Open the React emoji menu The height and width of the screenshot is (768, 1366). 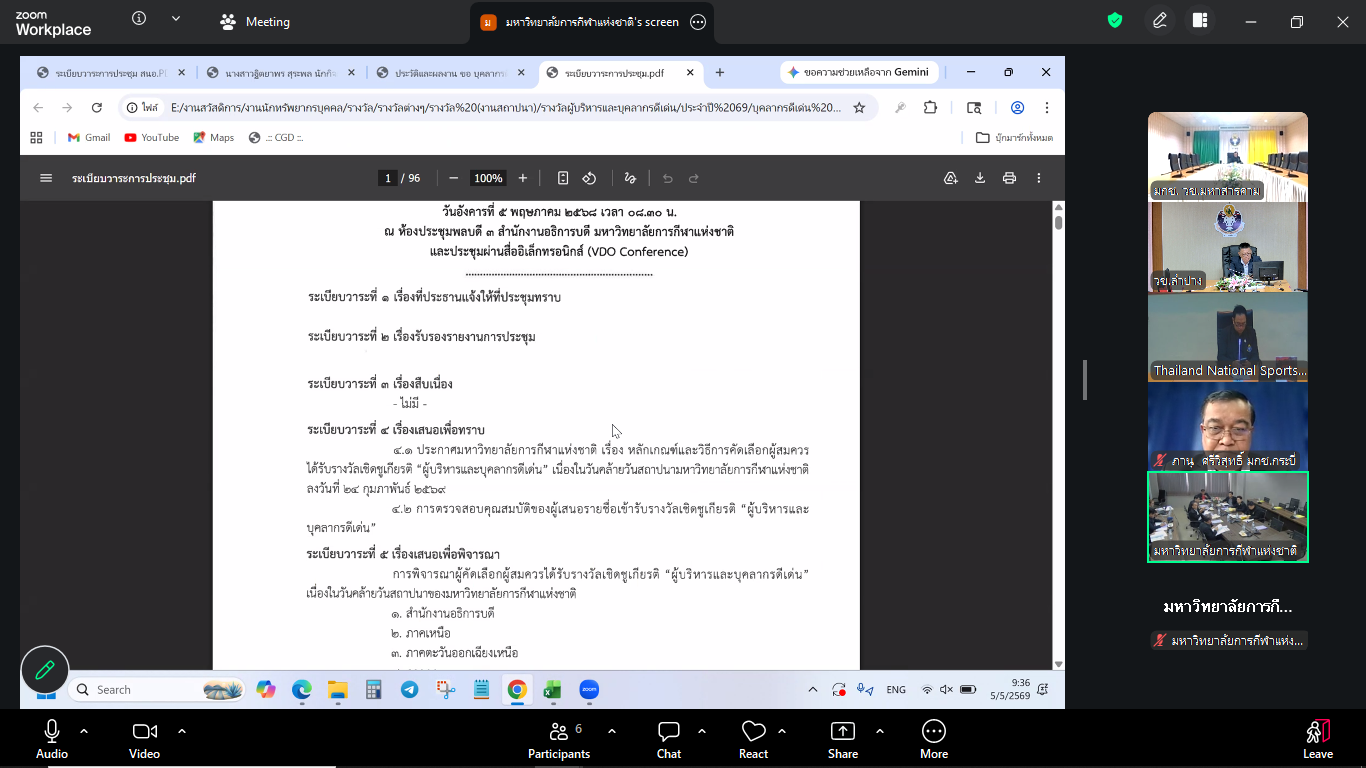pyautogui.click(x=753, y=740)
